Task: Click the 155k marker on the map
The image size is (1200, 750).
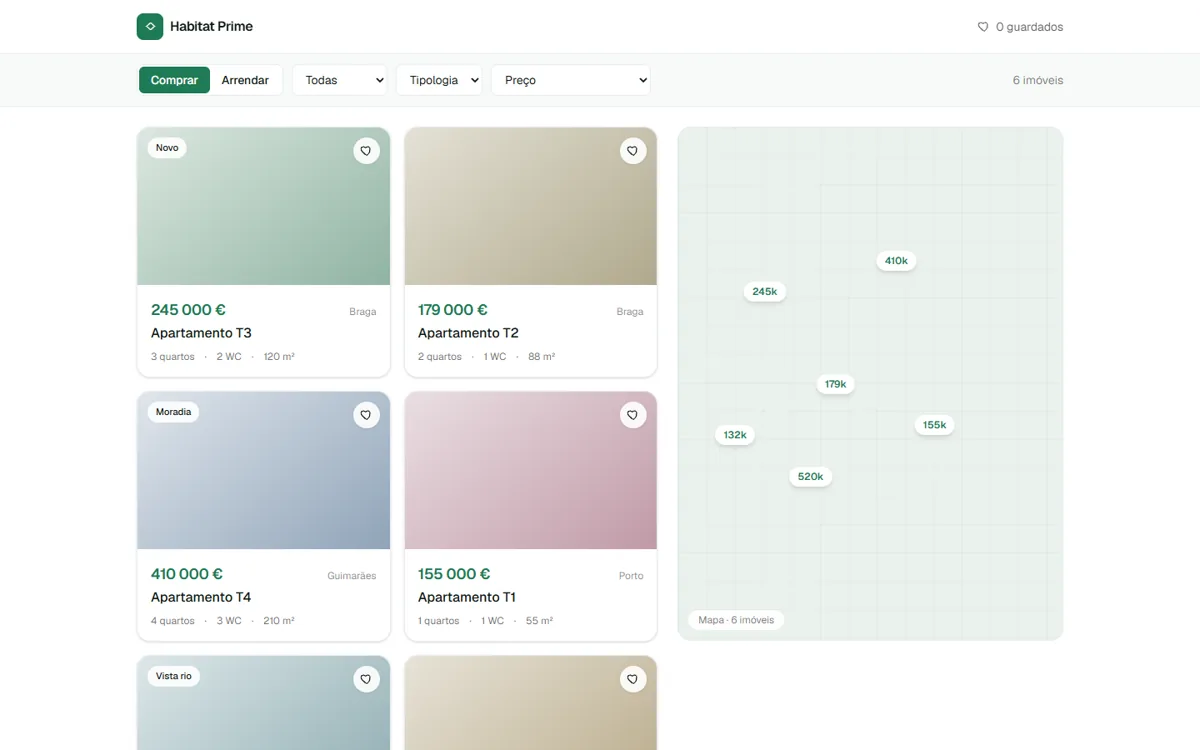Action: click(x=935, y=425)
